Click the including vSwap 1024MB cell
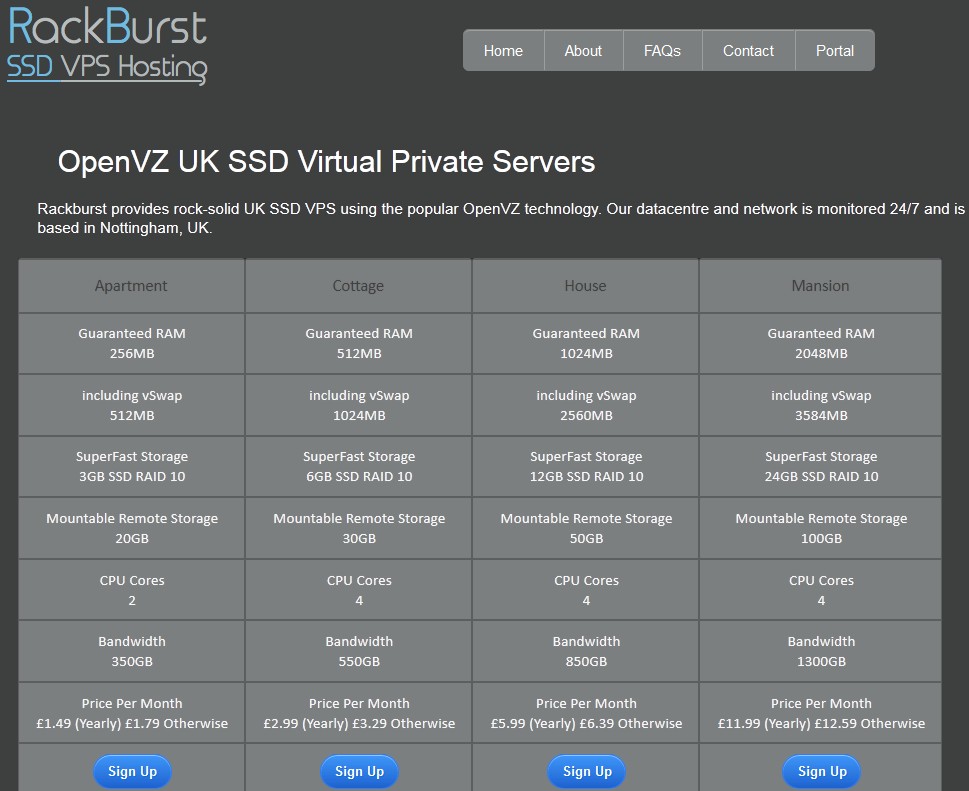Image resolution: width=969 pixels, height=791 pixels. [358, 405]
